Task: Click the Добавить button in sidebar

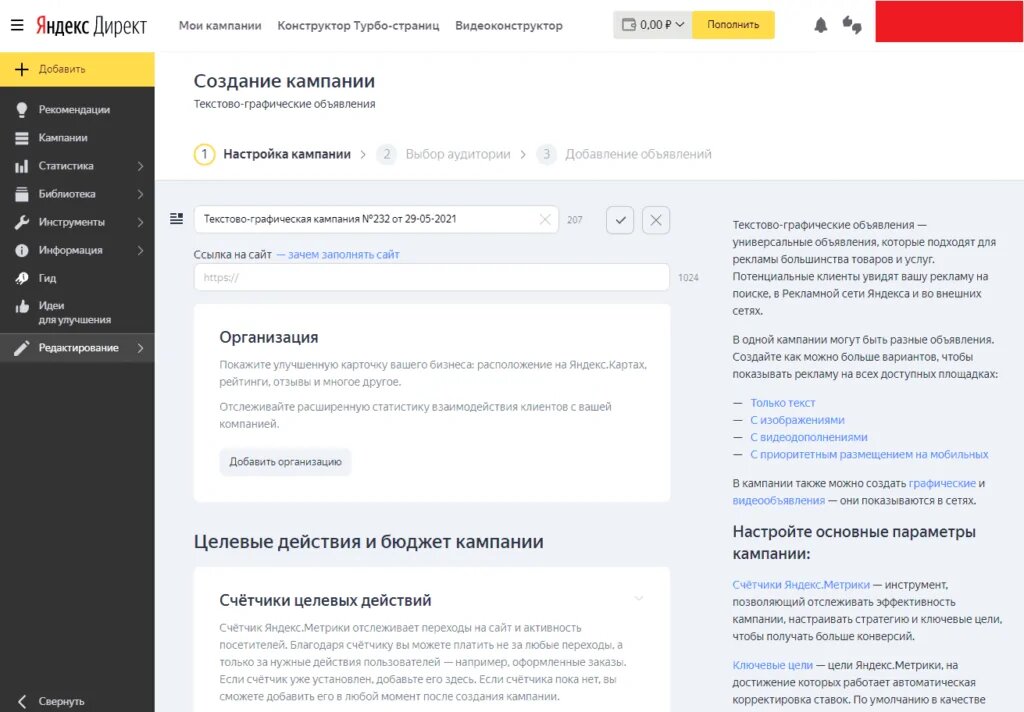Action: click(x=77, y=69)
